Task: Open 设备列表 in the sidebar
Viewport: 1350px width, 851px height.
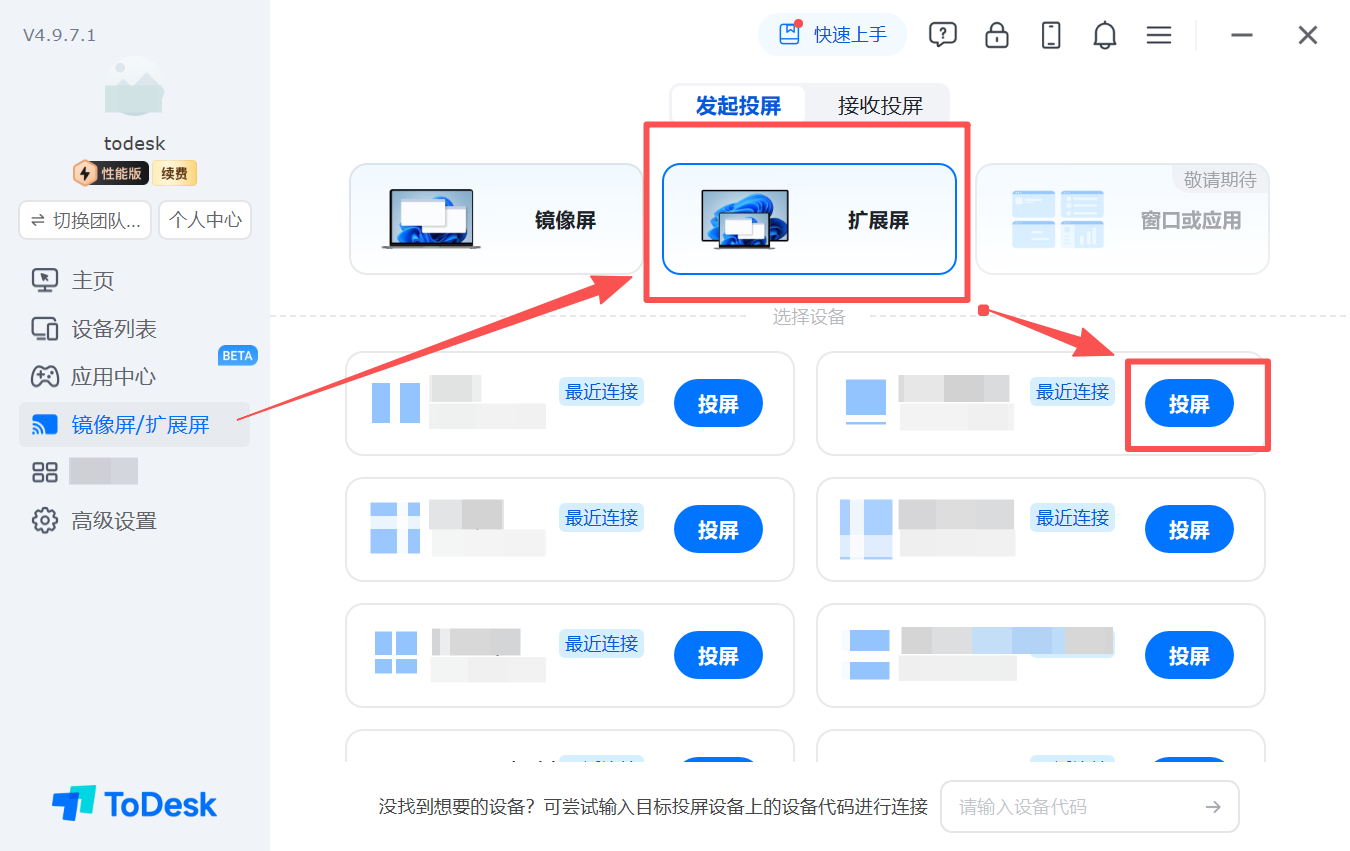Action: (x=114, y=329)
